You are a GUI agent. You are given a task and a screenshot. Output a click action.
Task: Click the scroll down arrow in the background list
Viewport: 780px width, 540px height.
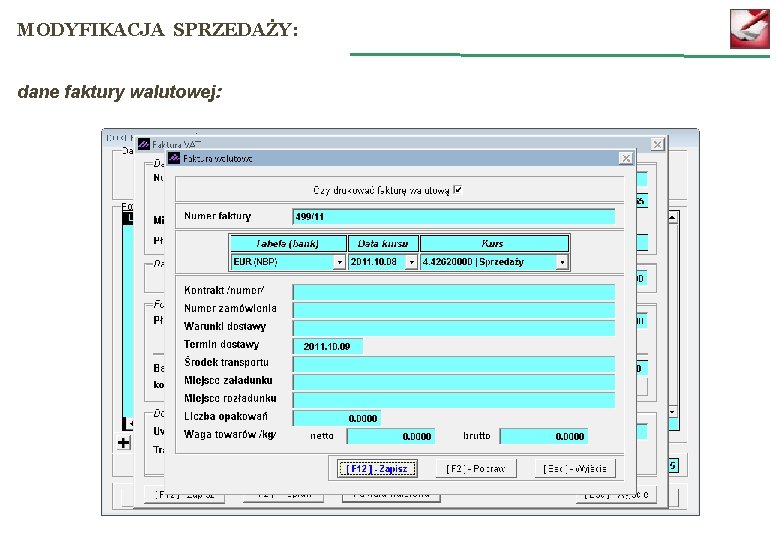coord(673,412)
